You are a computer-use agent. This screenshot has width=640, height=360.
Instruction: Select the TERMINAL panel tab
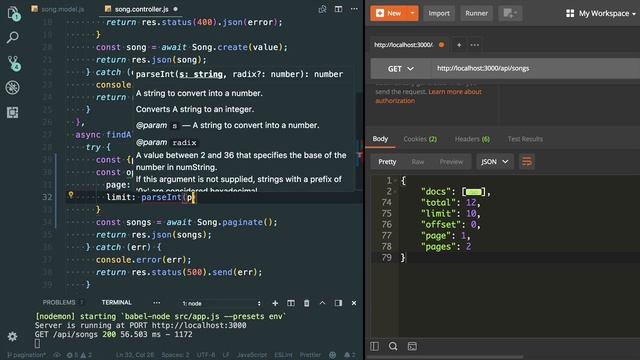click(117, 302)
